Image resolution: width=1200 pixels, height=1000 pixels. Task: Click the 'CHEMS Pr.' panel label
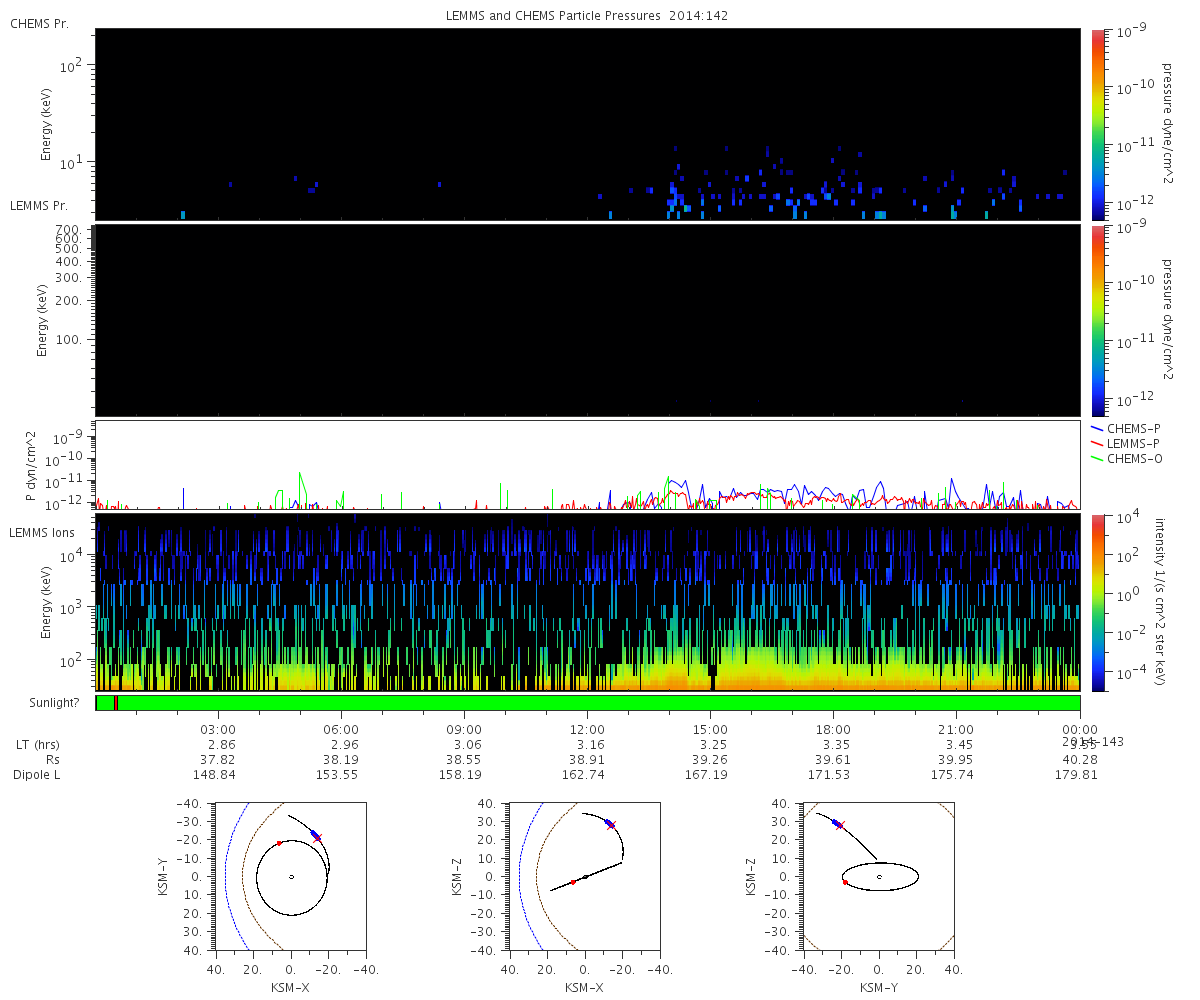[x=39, y=22]
